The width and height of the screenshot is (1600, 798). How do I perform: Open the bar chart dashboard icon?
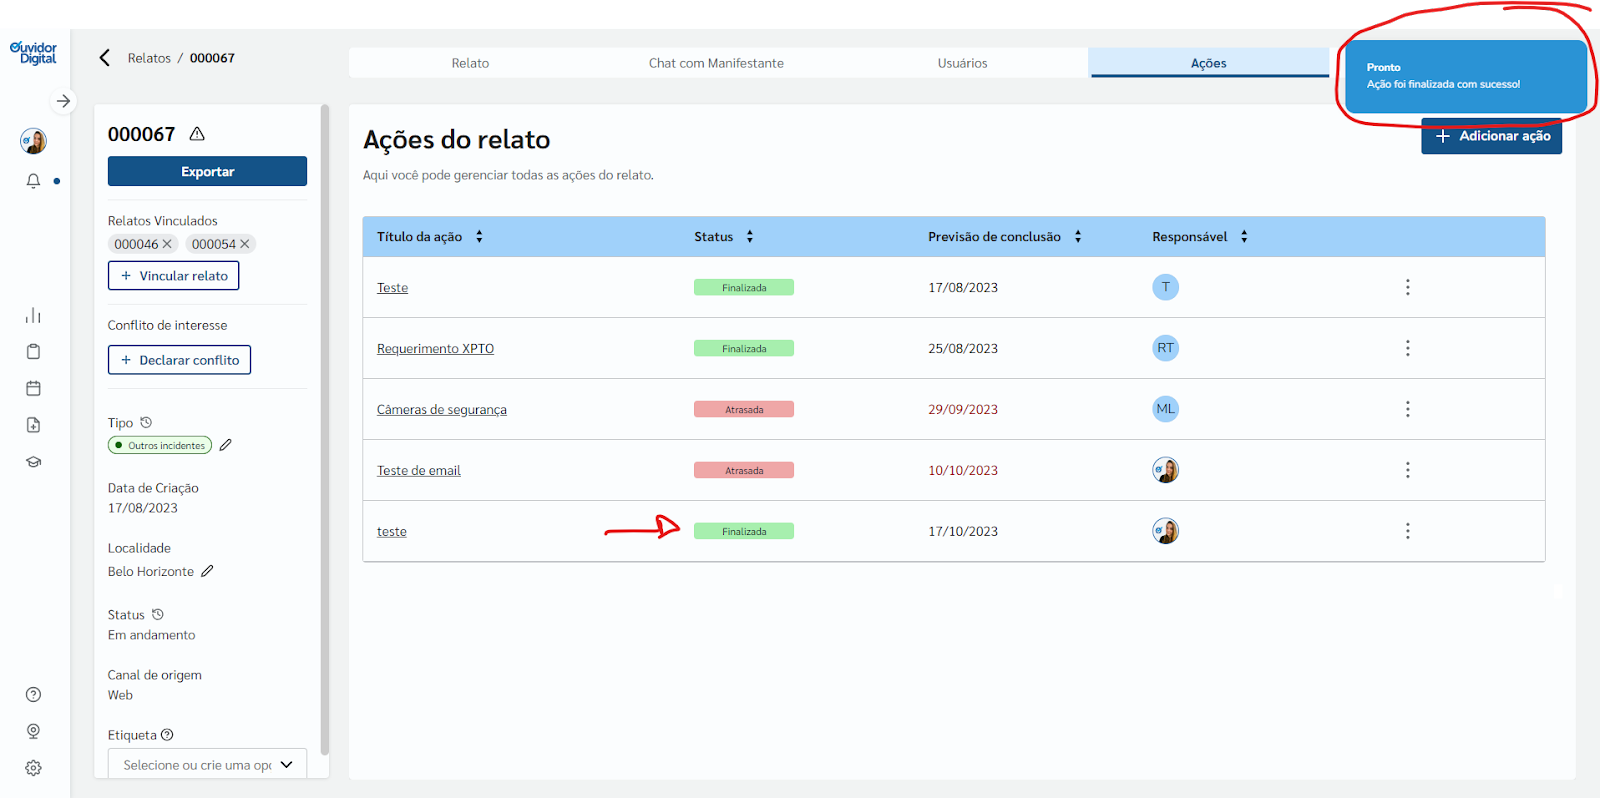tap(33, 316)
